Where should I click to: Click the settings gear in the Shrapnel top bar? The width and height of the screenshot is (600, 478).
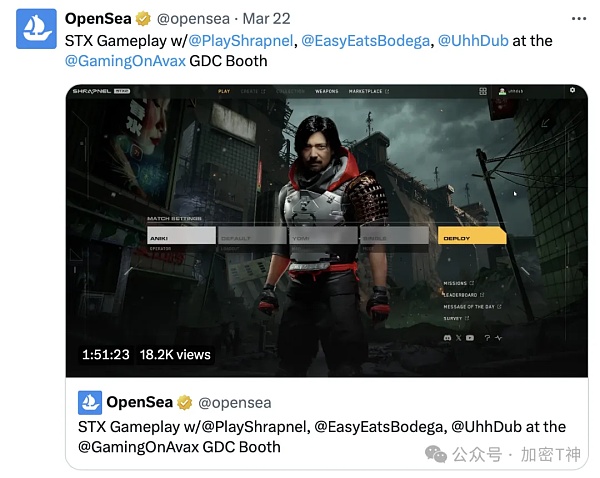[x=572, y=90]
